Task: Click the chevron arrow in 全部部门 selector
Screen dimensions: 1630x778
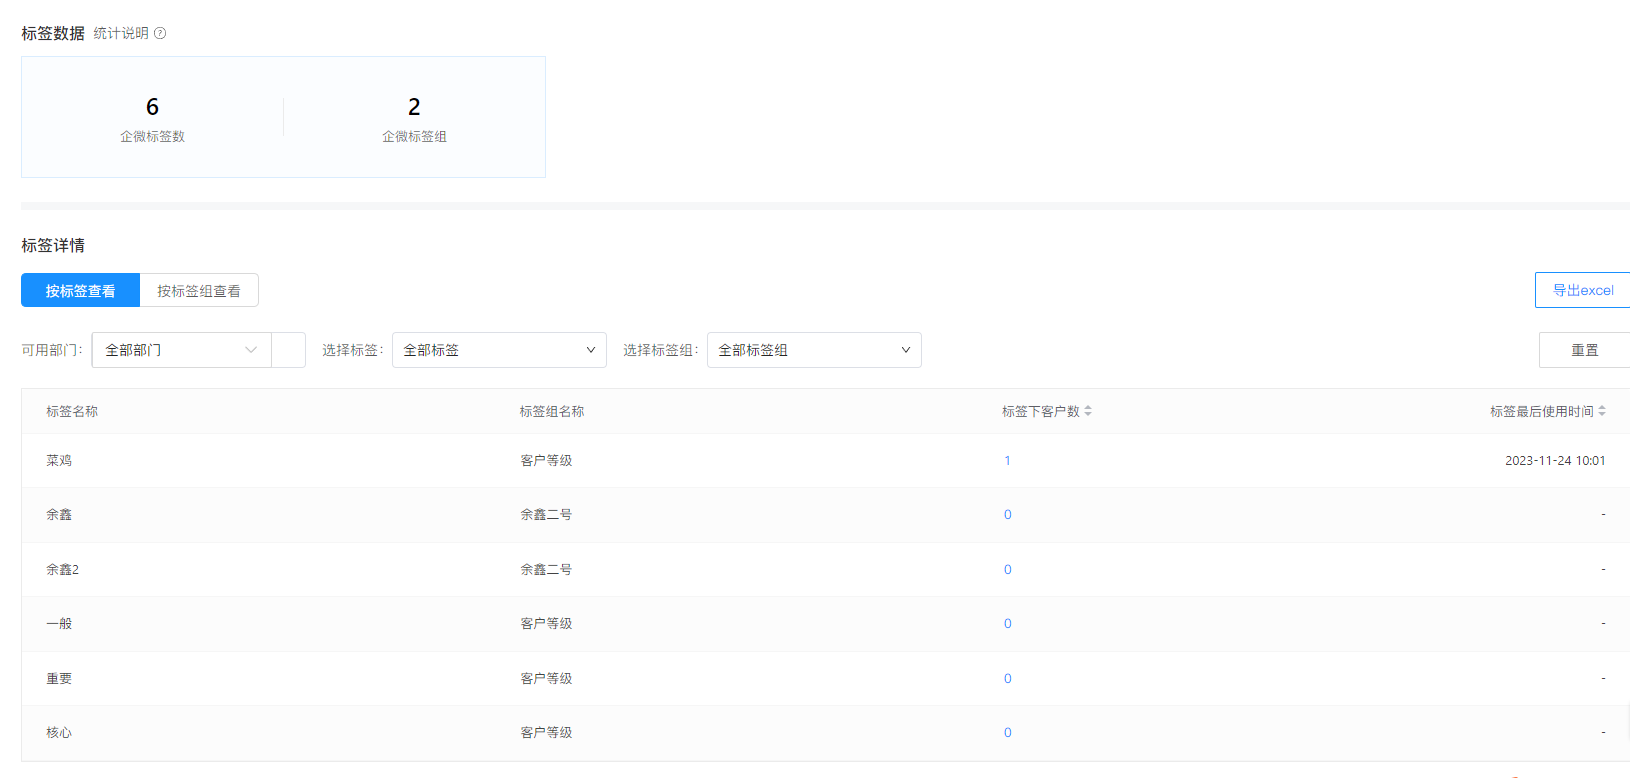Action: 251,350
